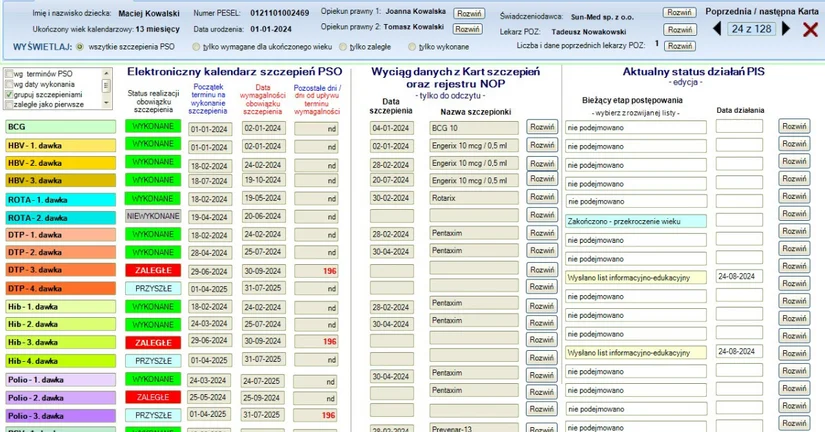825x432 pixels.
Task: Toggle the 'grupuj szczepieniami' checkbox
Action: click(x=9, y=95)
